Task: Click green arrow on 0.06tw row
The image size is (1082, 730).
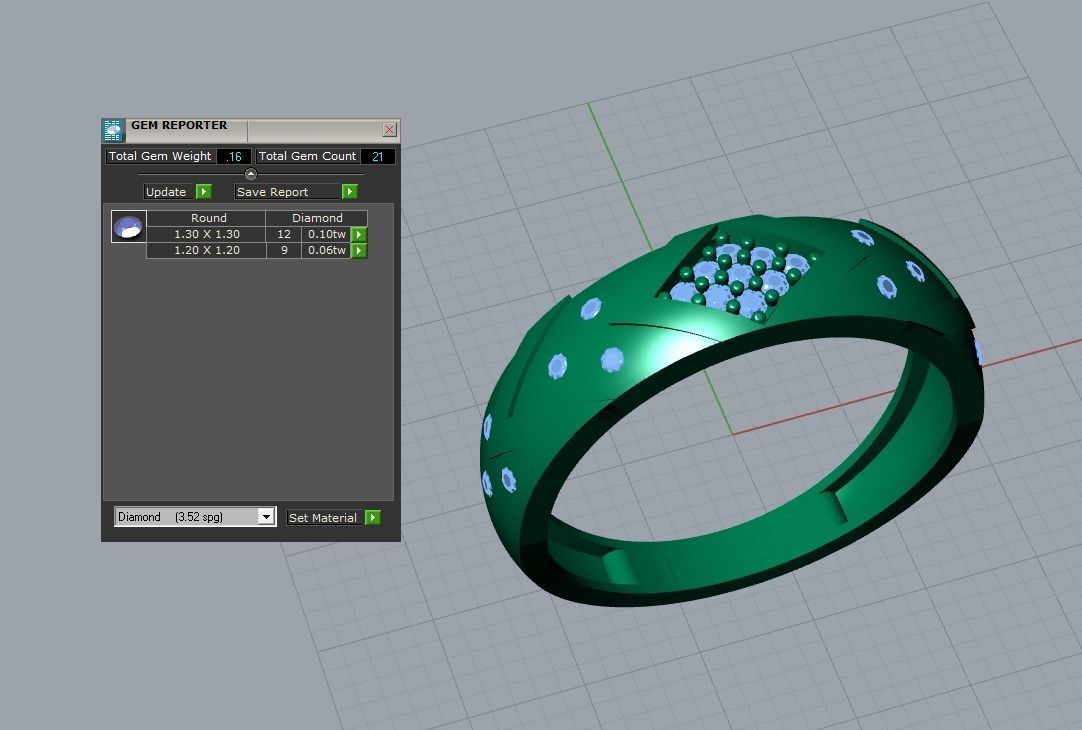Action: tap(359, 250)
